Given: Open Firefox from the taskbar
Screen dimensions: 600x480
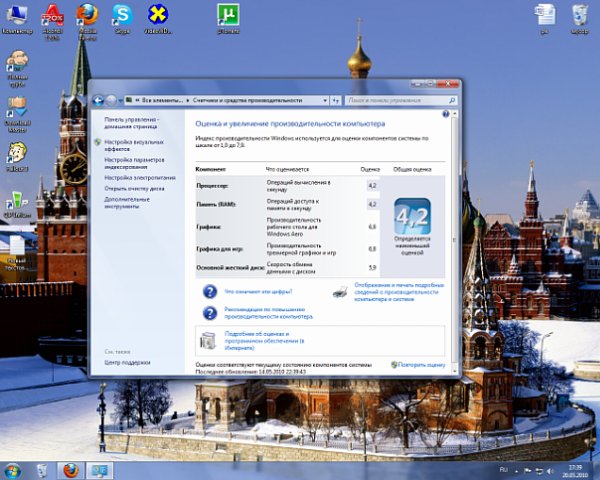Looking at the screenshot, I should (x=70, y=471).
